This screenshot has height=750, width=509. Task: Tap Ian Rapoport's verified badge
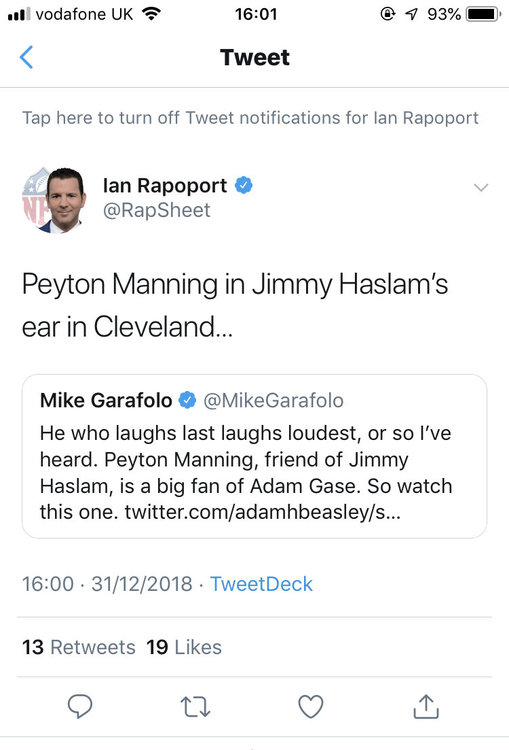(243, 185)
